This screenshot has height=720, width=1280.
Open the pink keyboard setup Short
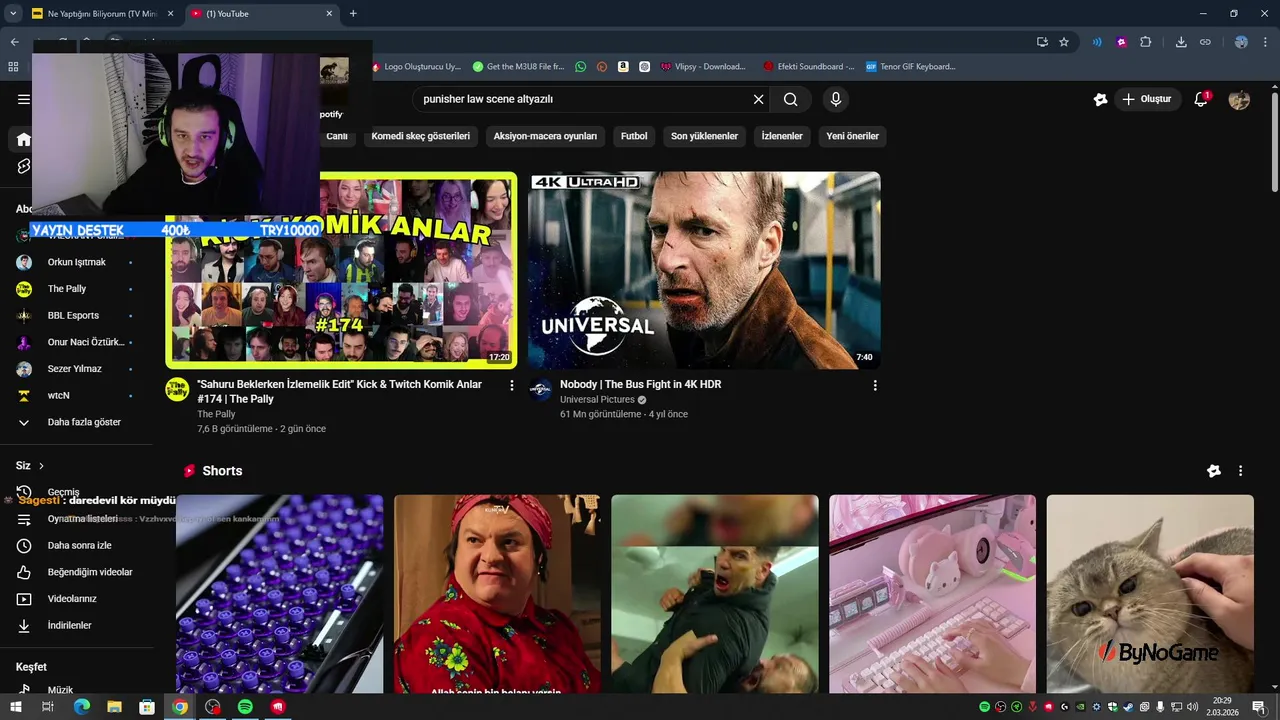point(932,594)
